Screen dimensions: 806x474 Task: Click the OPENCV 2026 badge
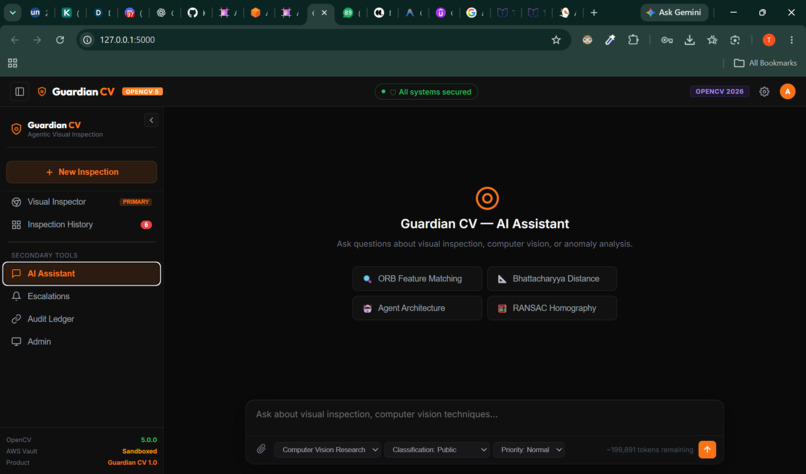pyautogui.click(x=719, y=92)
